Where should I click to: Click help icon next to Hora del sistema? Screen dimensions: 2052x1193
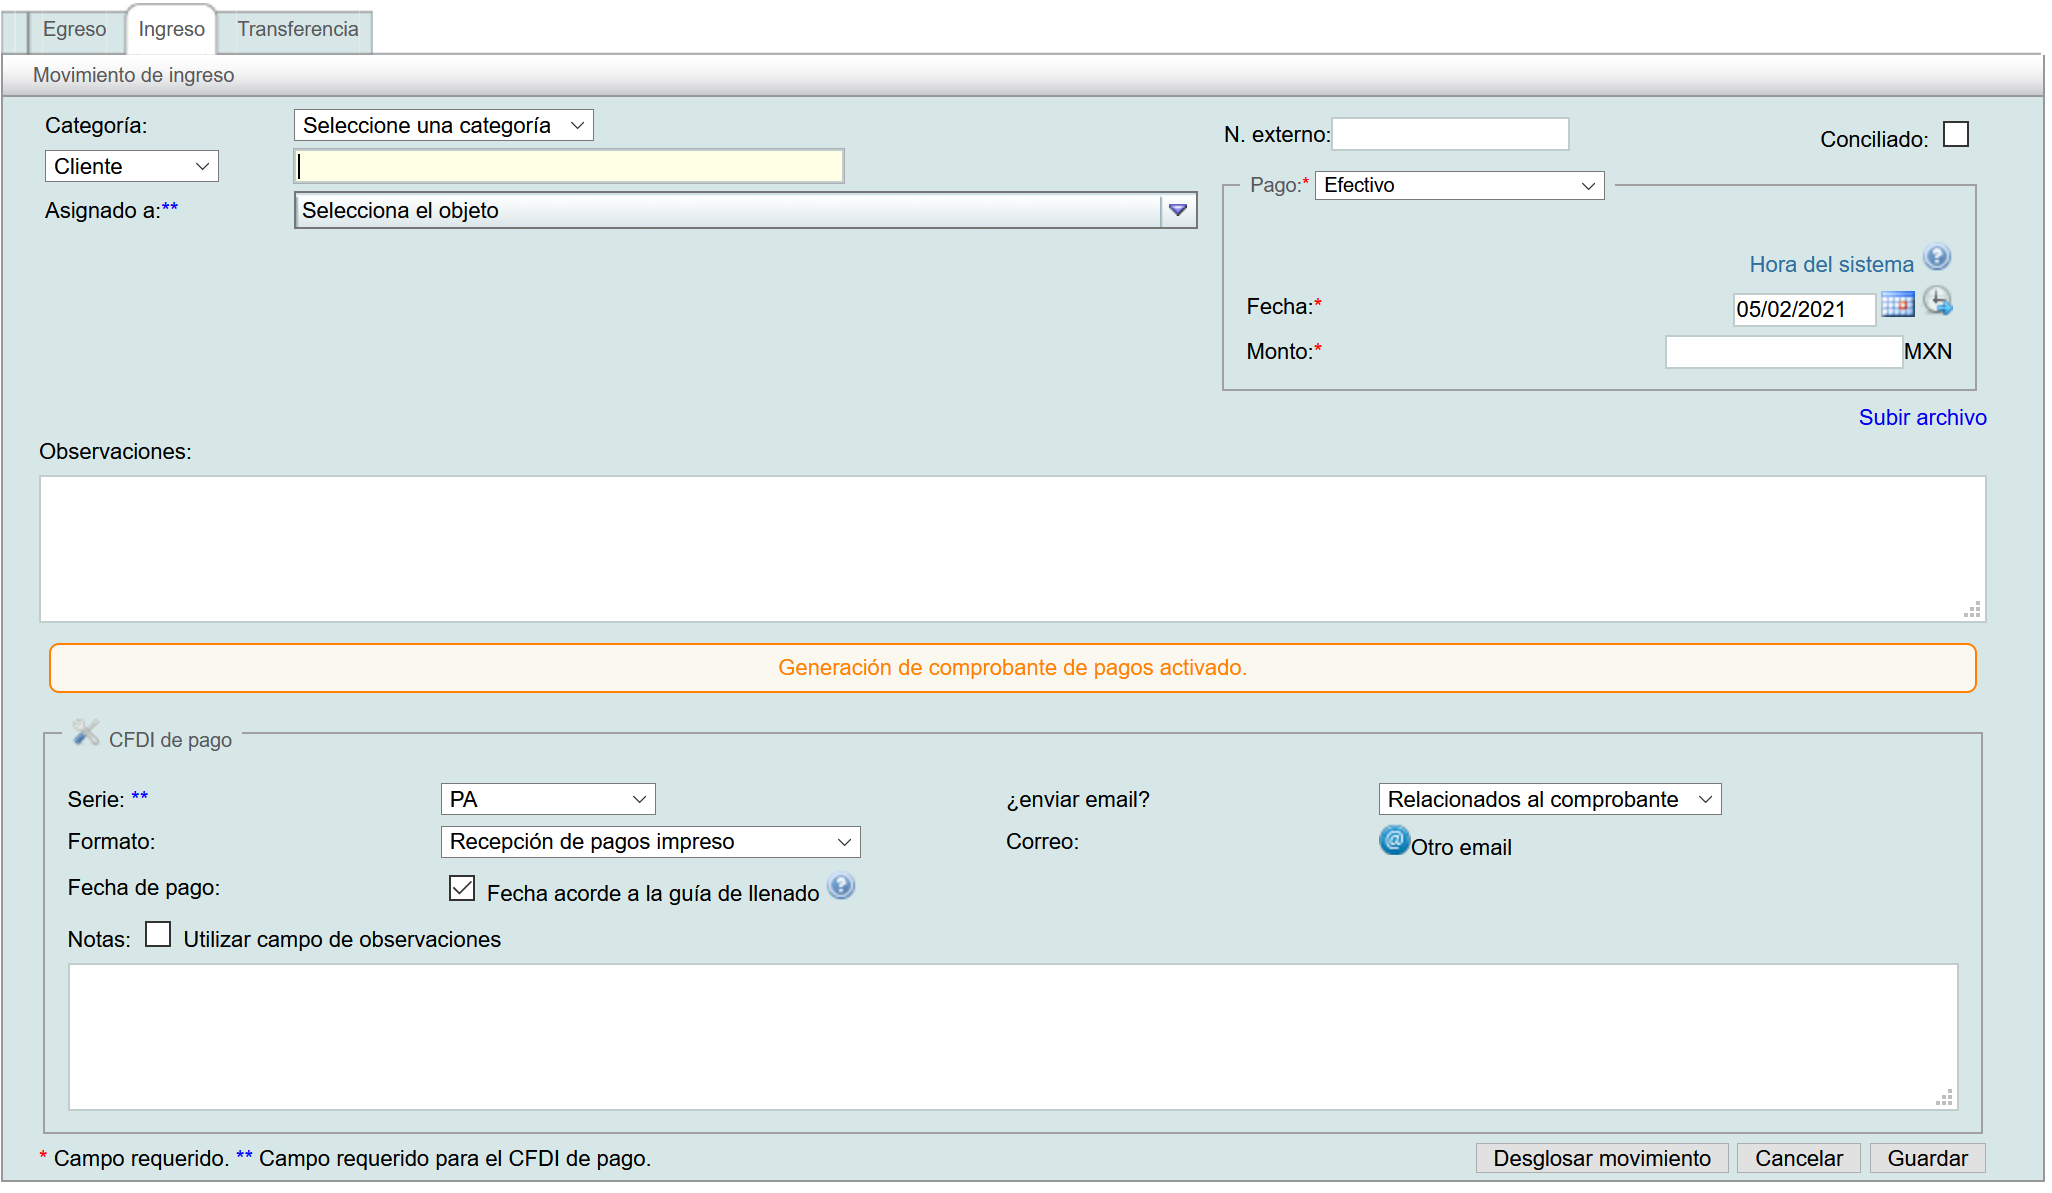pyautogui.click(x=1936, y=258)
